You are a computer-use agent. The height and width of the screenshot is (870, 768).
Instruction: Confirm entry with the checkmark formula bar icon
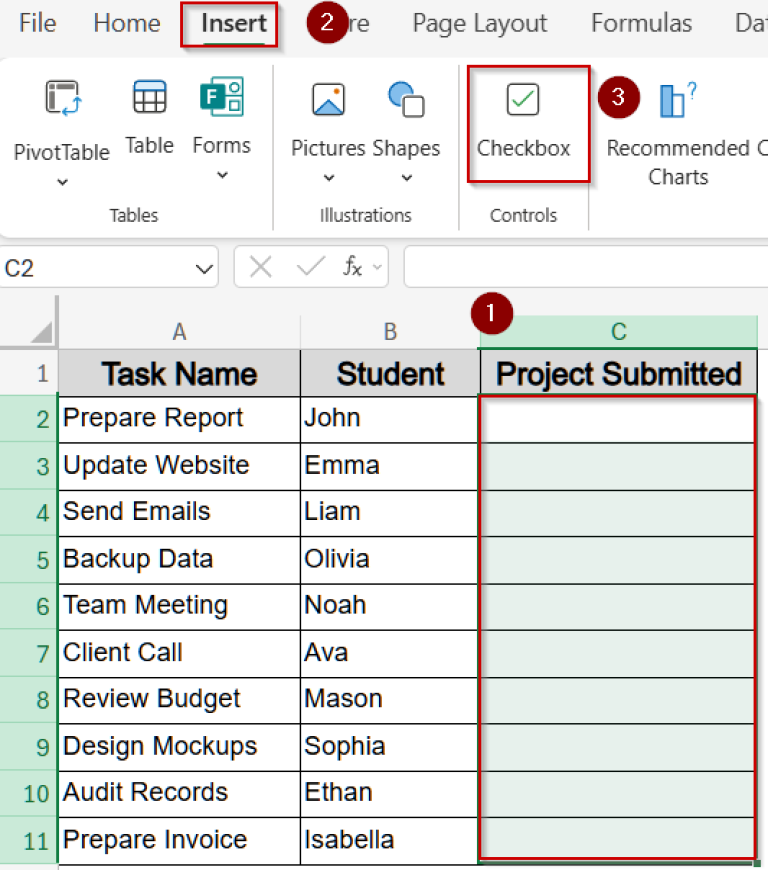[311, 267]
